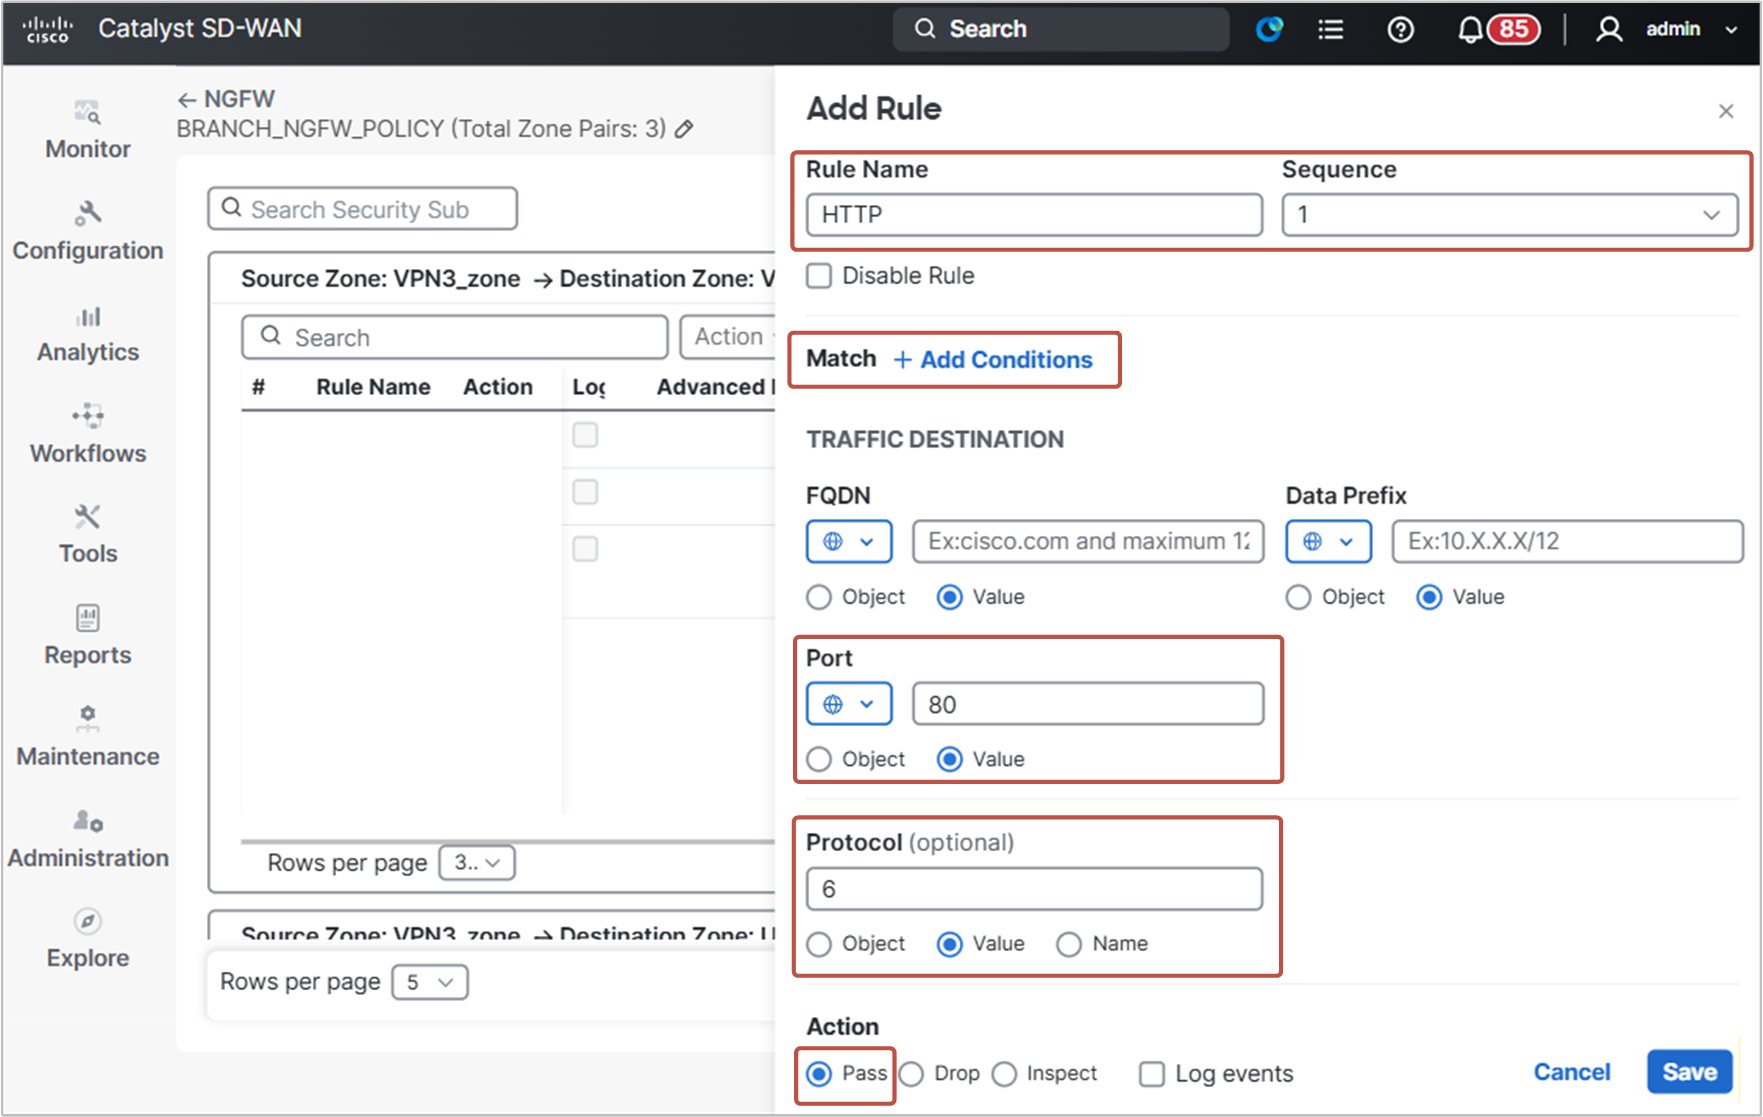Select Object radio under Data Prefix
This screenshot has width=1763, height=1117.
tap(1298, 597)
